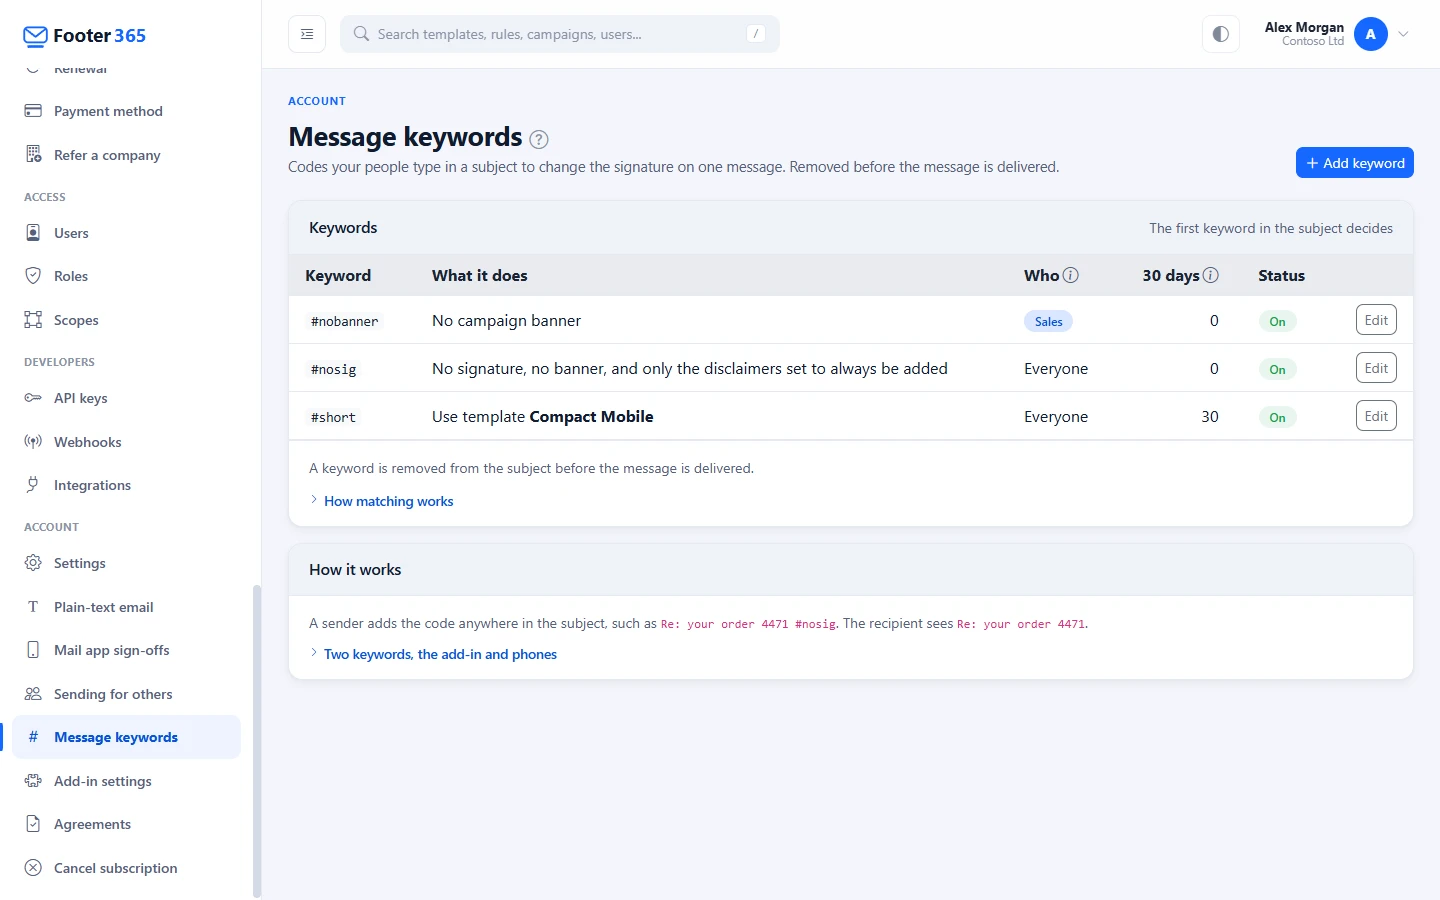Click 'No campaign banner' description
Screen dimensions: 1440x900
506,321
